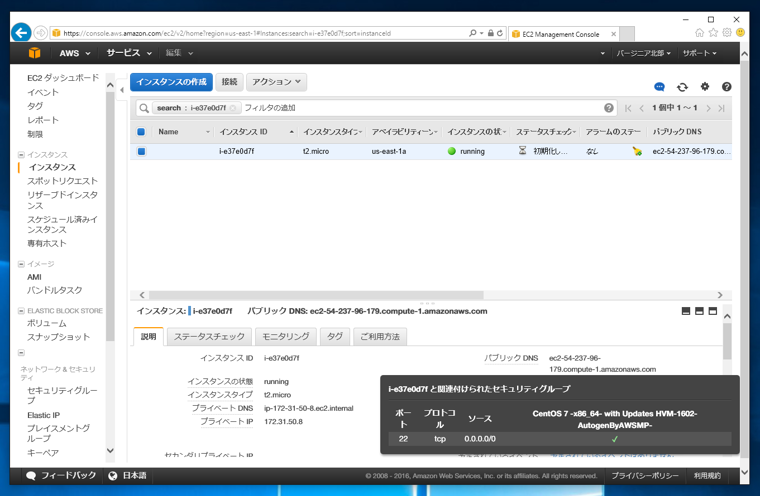Viewport: 760px width, 496px height.
Task: Open the プライバシーポリシー link
Action: tap(645, 476)
